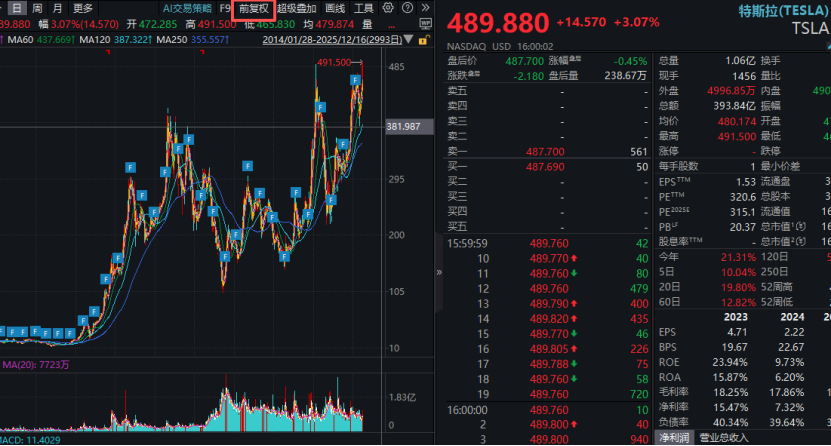Screen dimensions: 831x446
Task: Open chart settings gear icon
Action: pyautogui.click(x=388, y=8)
